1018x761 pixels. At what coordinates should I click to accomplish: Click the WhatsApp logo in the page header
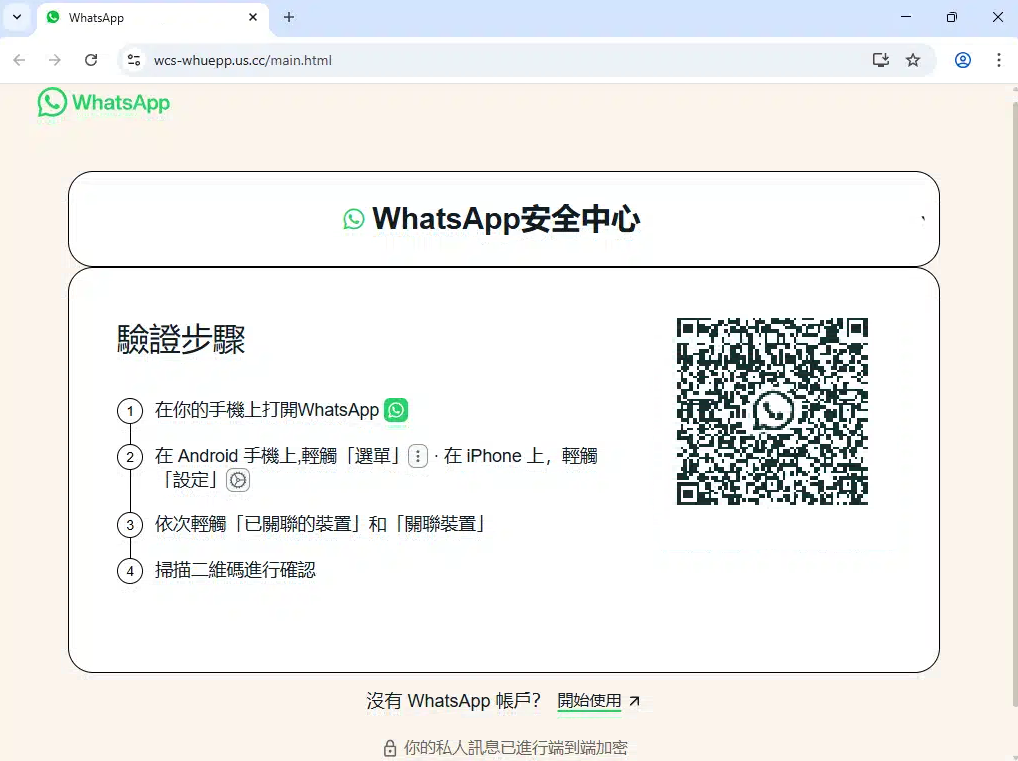(x=104, y=103)
